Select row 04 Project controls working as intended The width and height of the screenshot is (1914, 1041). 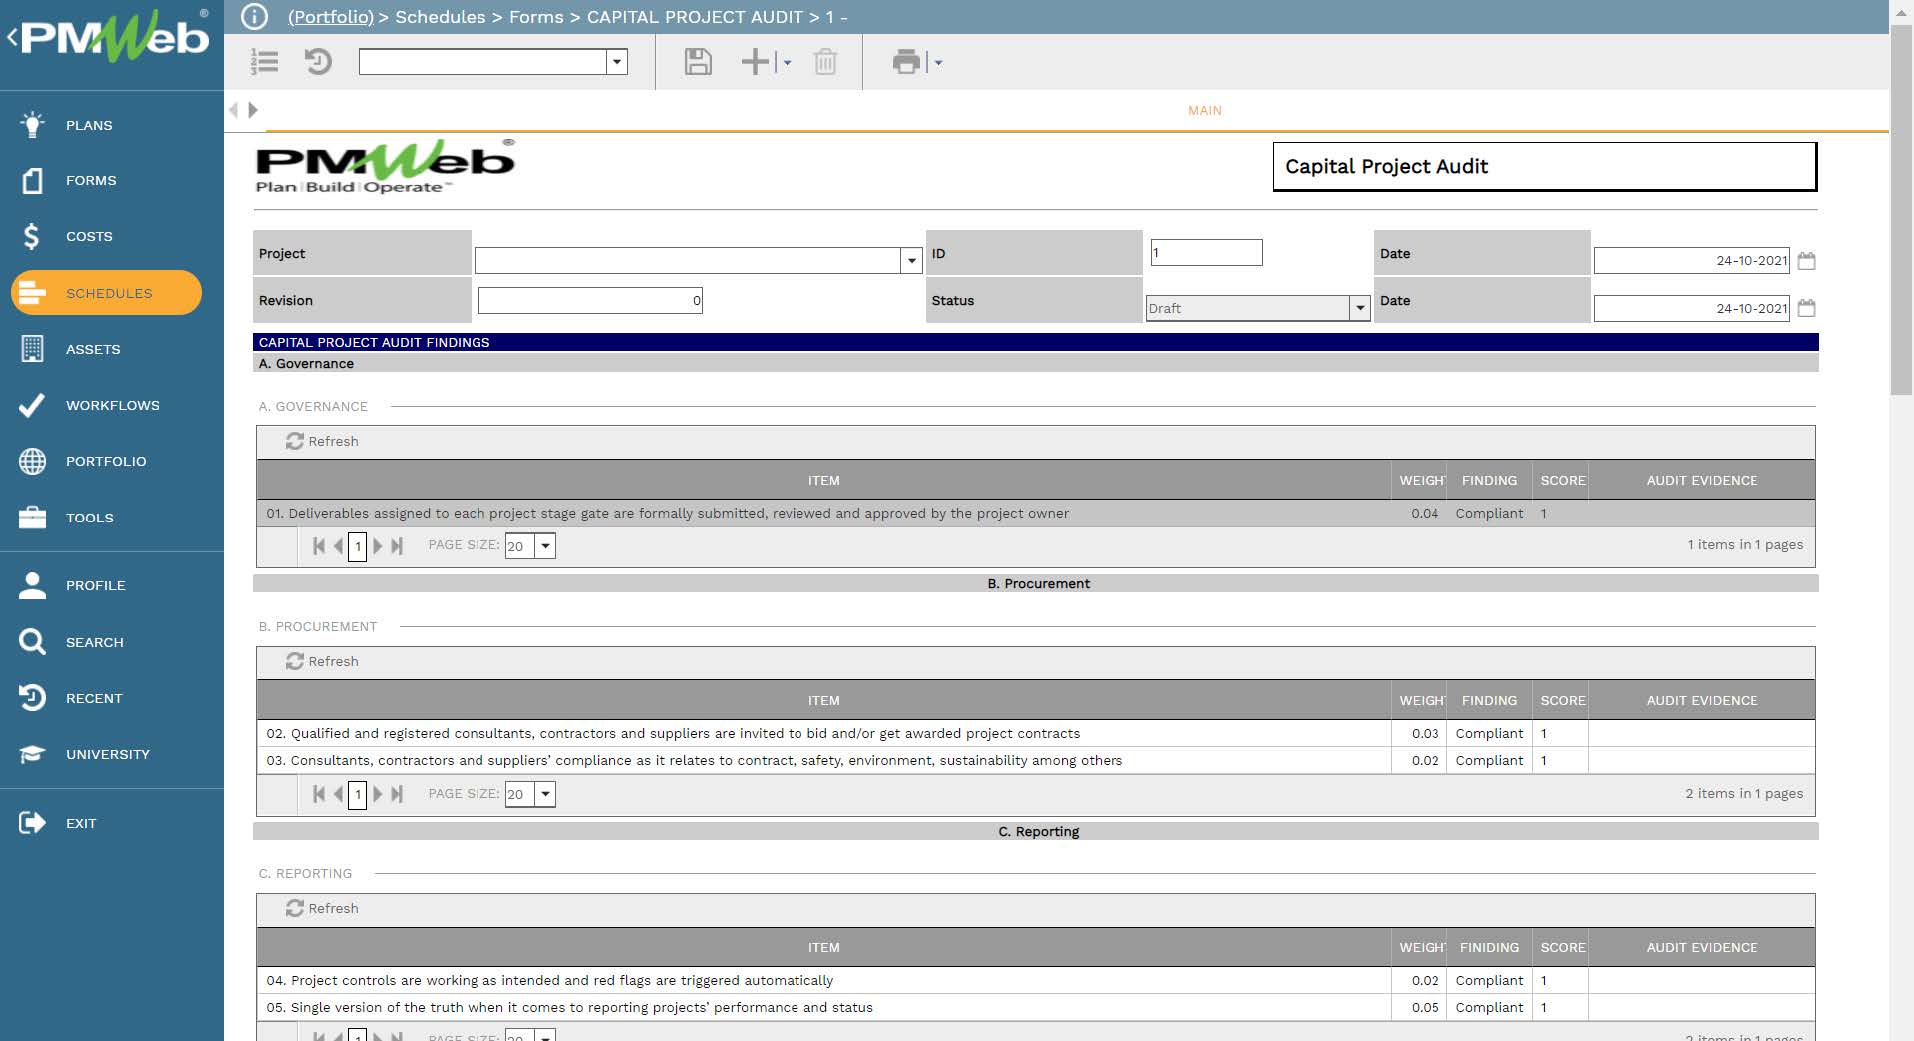click(x=1035, y=980)
